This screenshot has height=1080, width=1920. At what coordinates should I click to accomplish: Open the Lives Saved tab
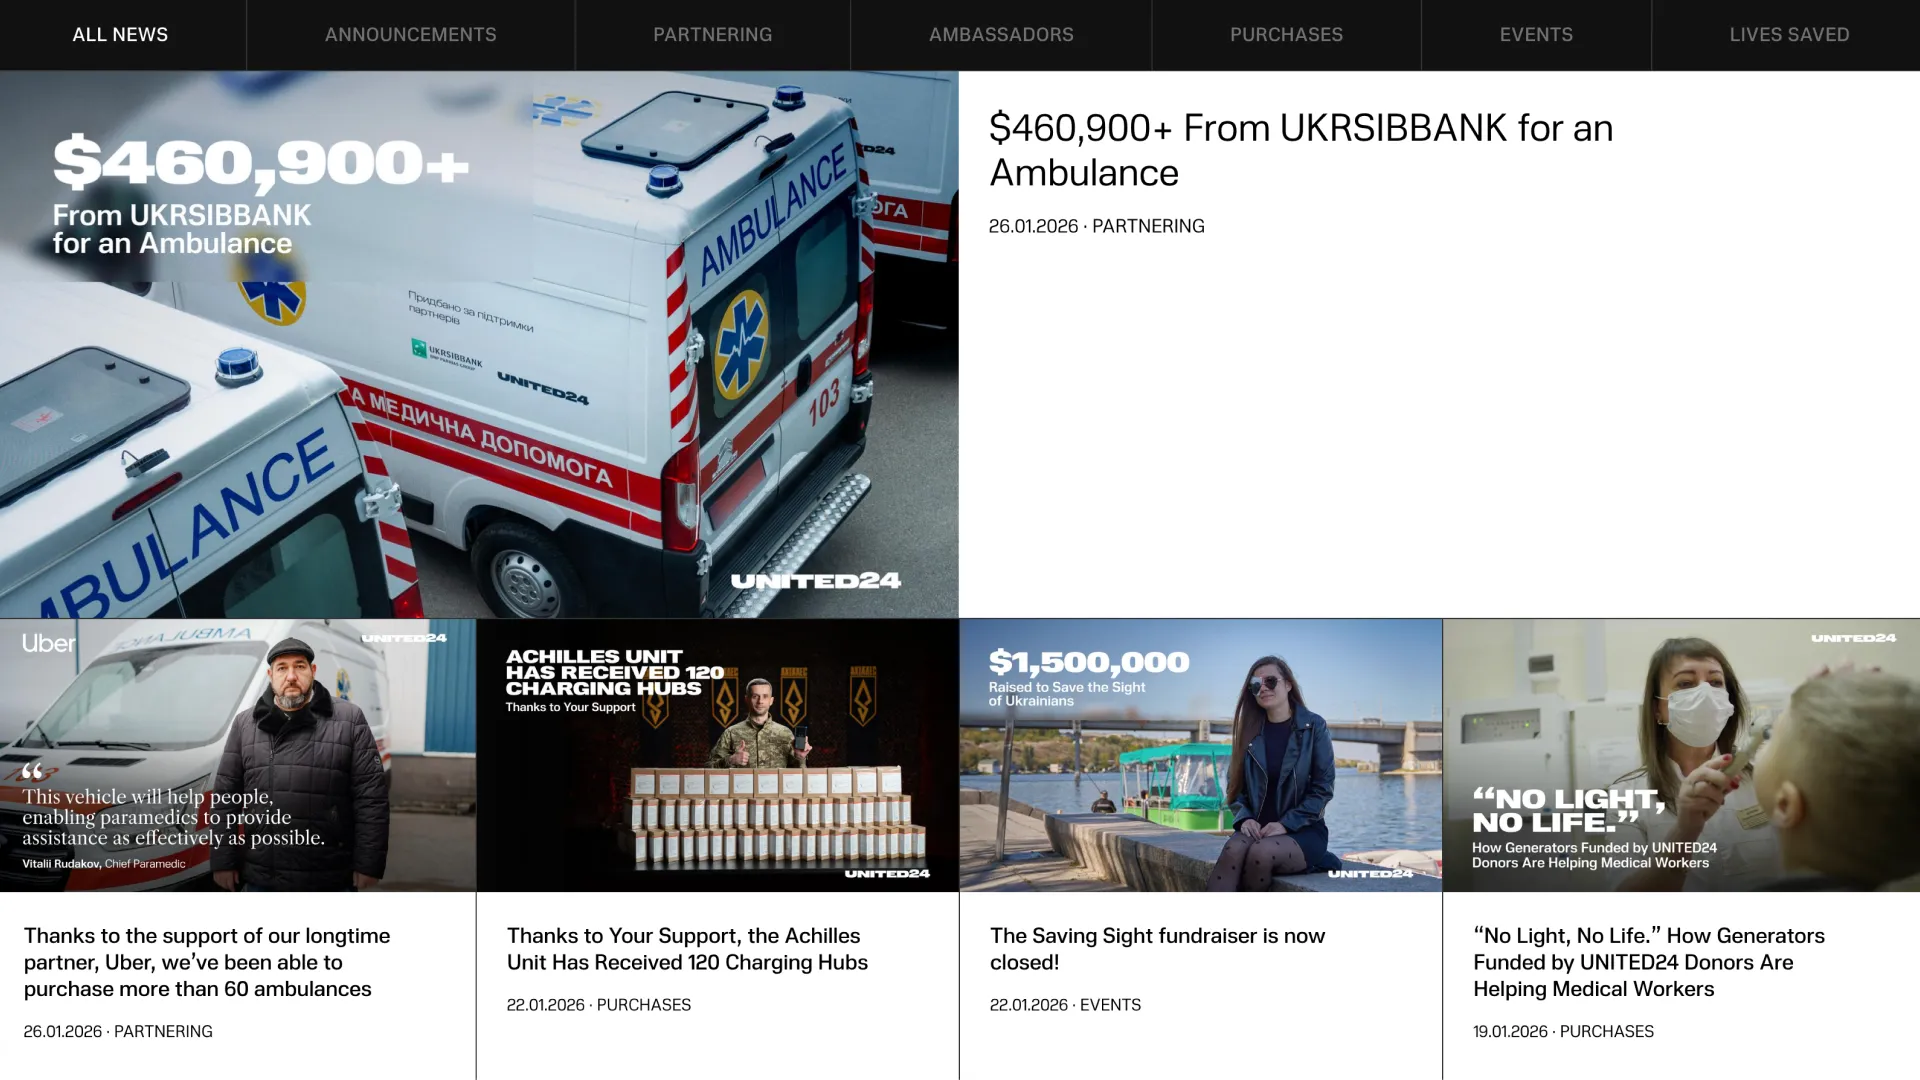[x=1789, y=35]
